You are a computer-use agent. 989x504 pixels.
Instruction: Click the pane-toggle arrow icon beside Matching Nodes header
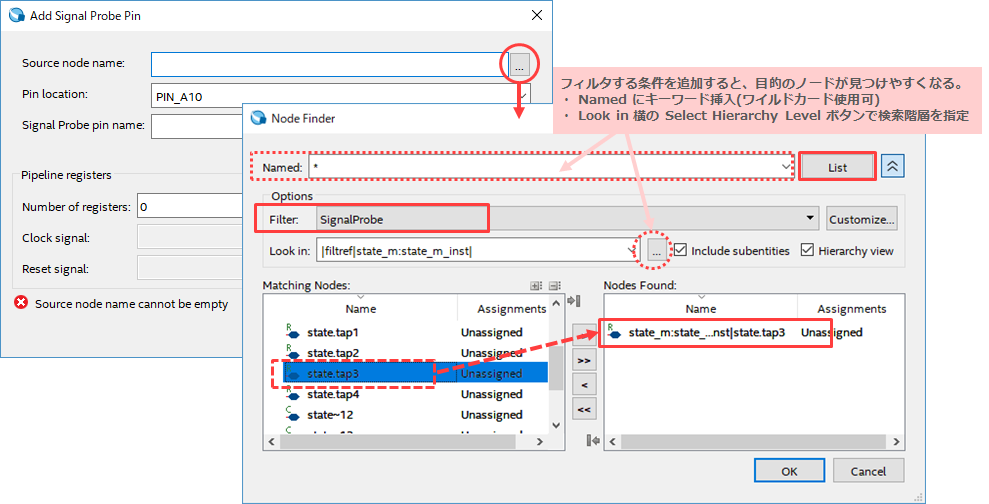[x=574, y=300]
